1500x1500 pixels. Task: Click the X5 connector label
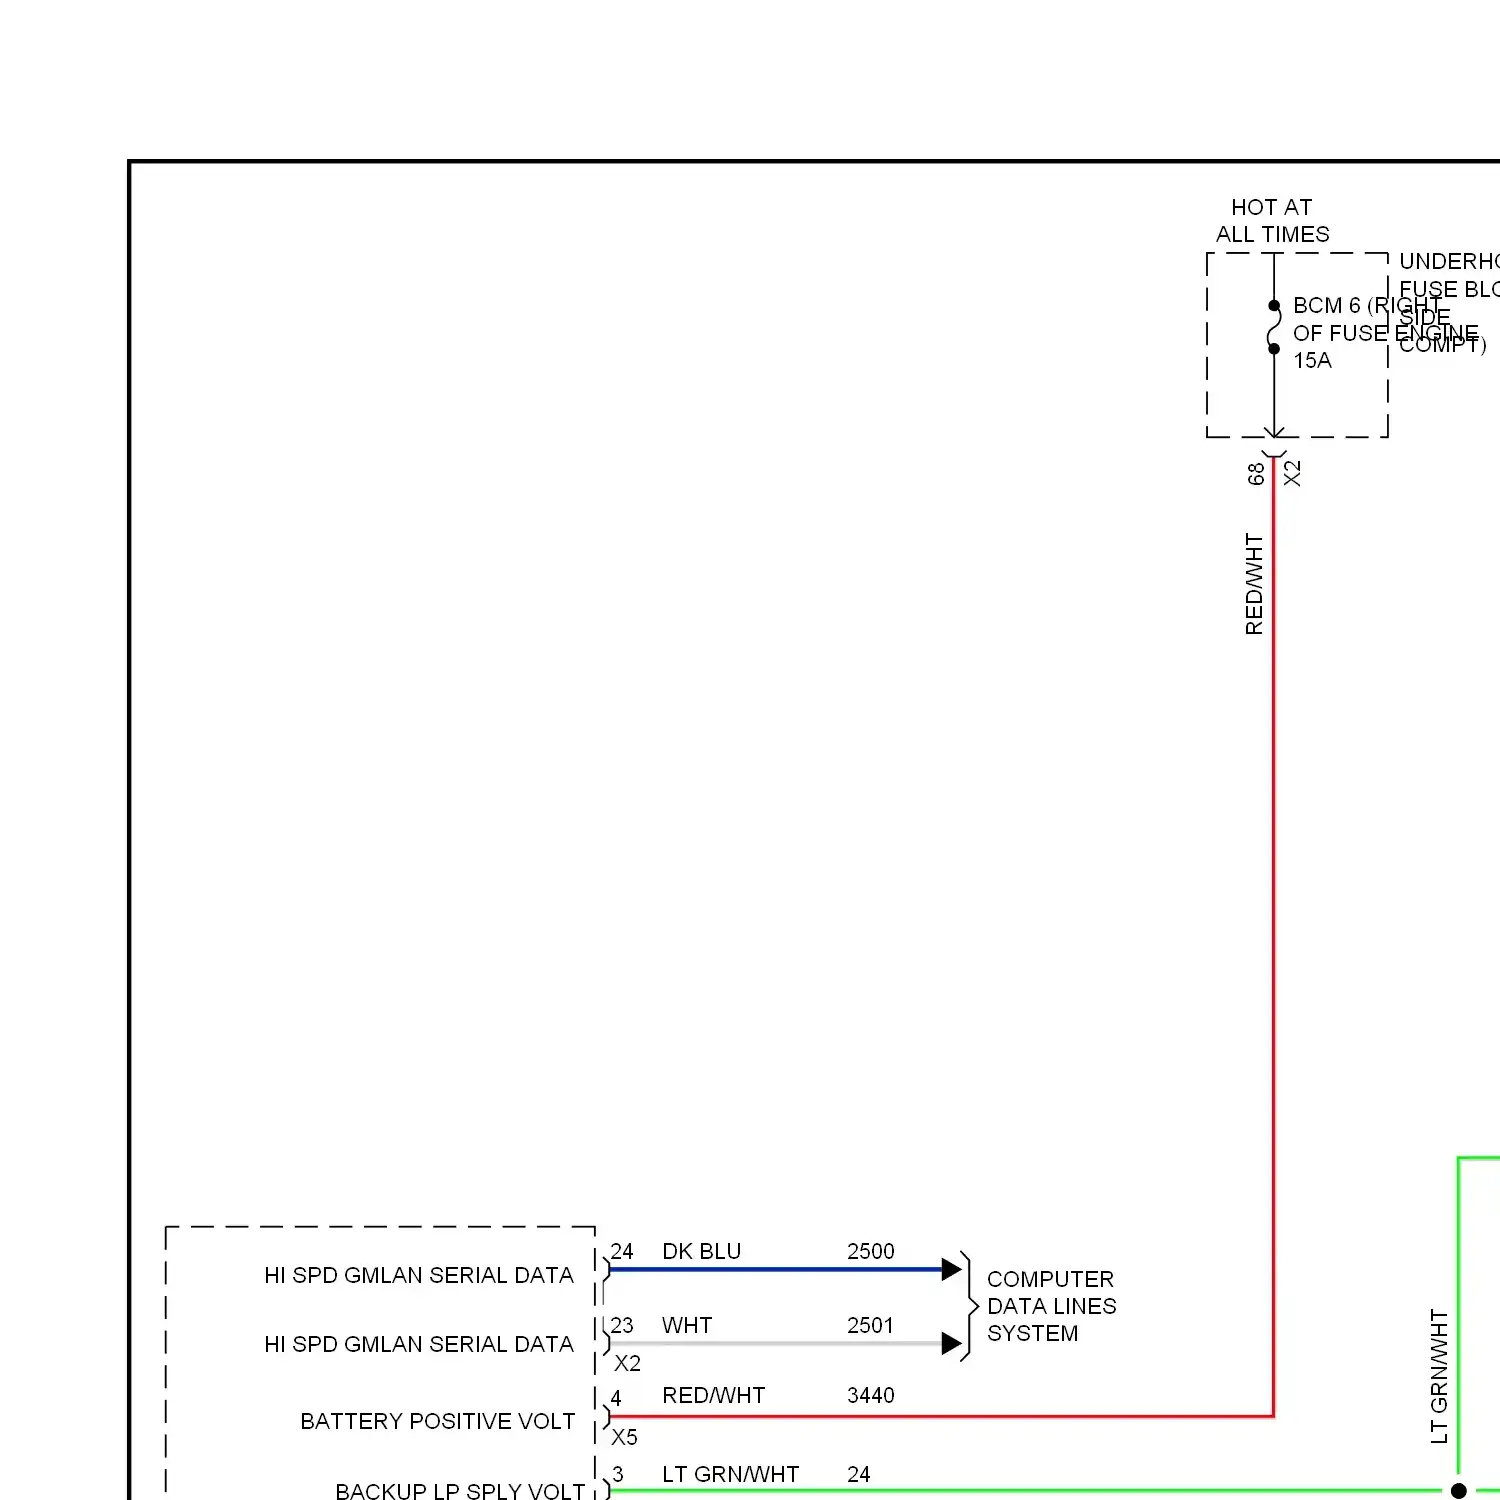[624, 1438]
